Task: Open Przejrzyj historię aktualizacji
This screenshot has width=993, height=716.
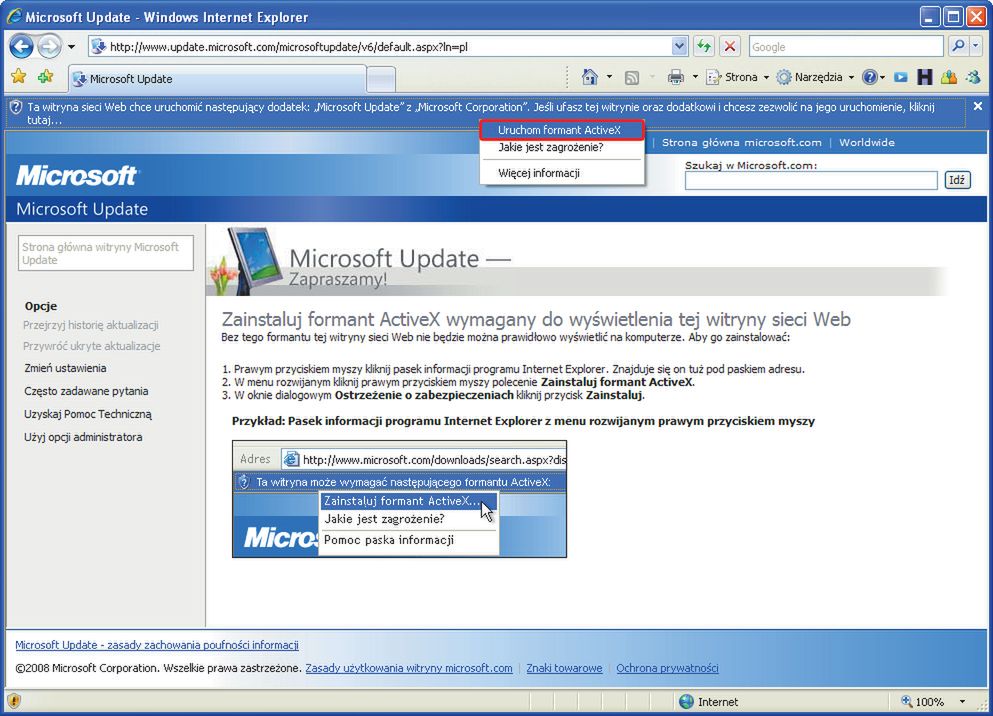Action: [x=91, y=325]
